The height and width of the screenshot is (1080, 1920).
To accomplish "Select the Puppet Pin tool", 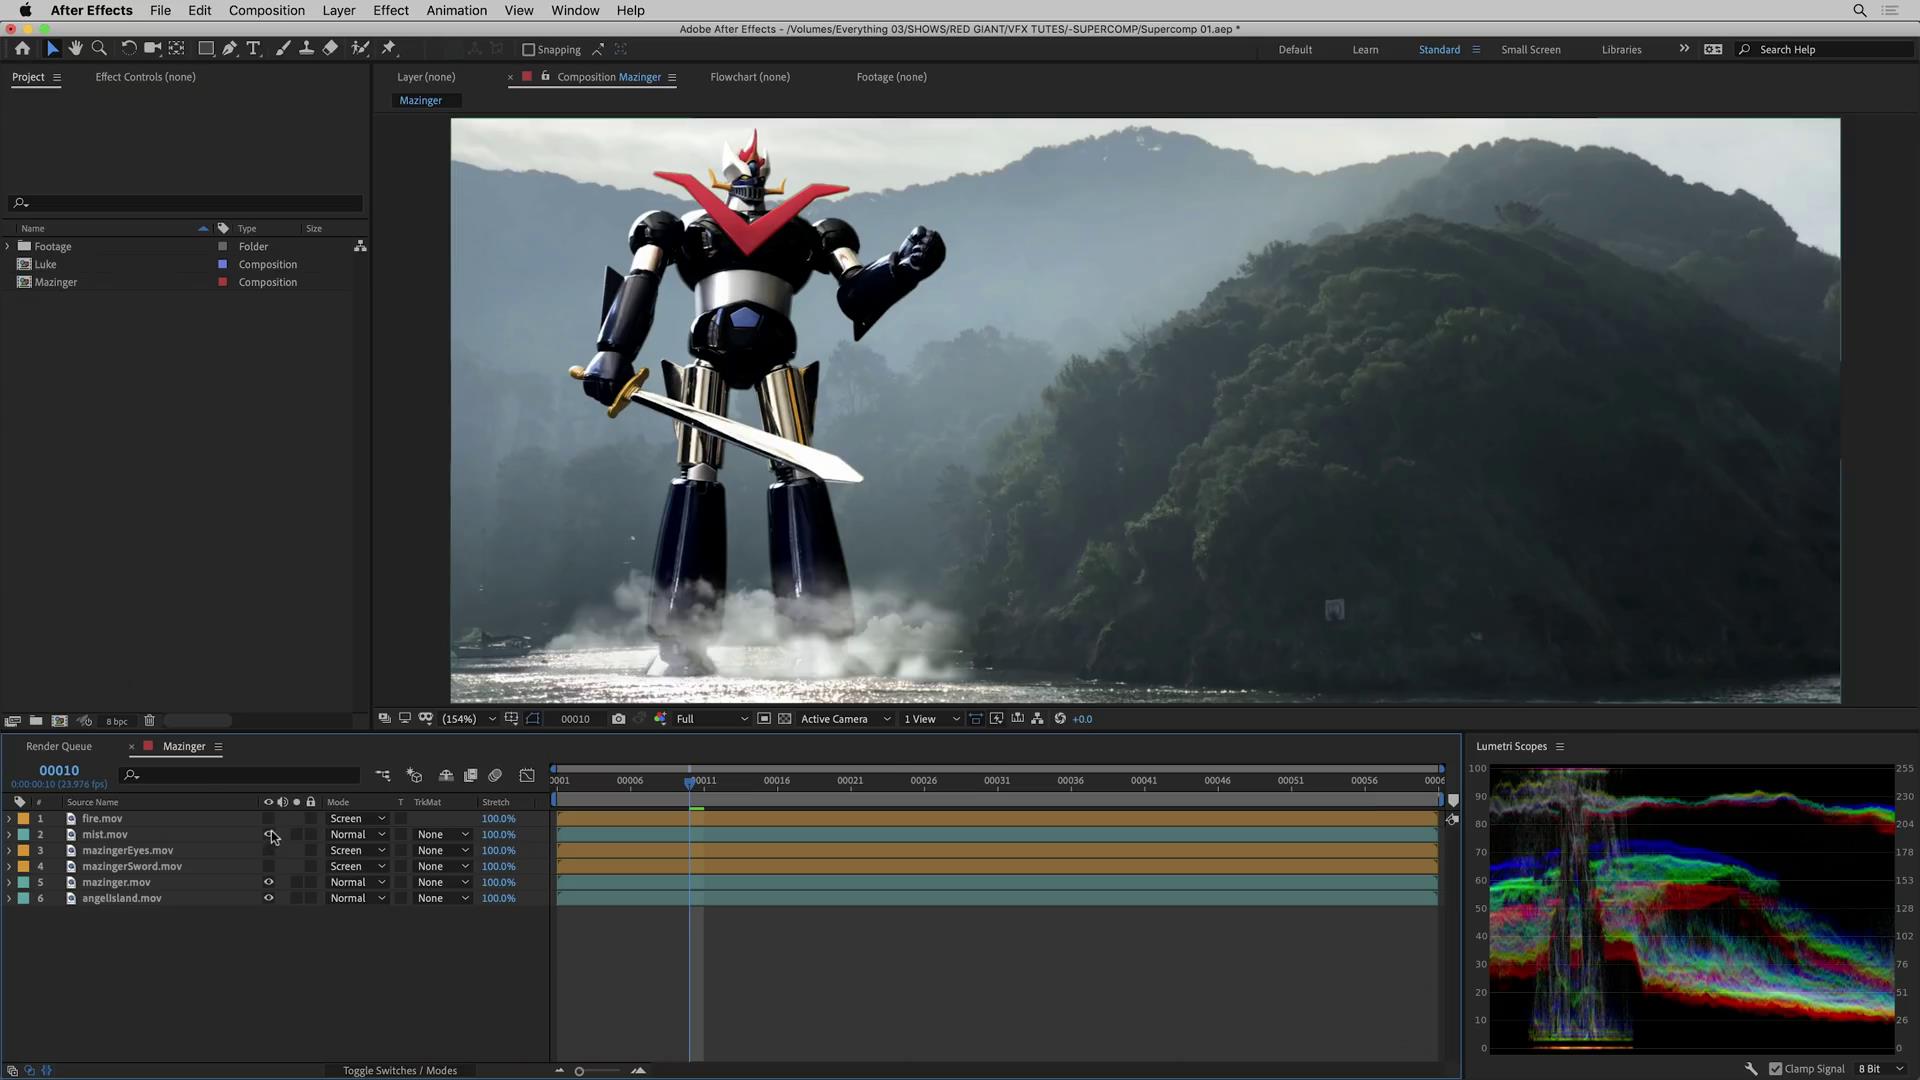I will (389, 48).
